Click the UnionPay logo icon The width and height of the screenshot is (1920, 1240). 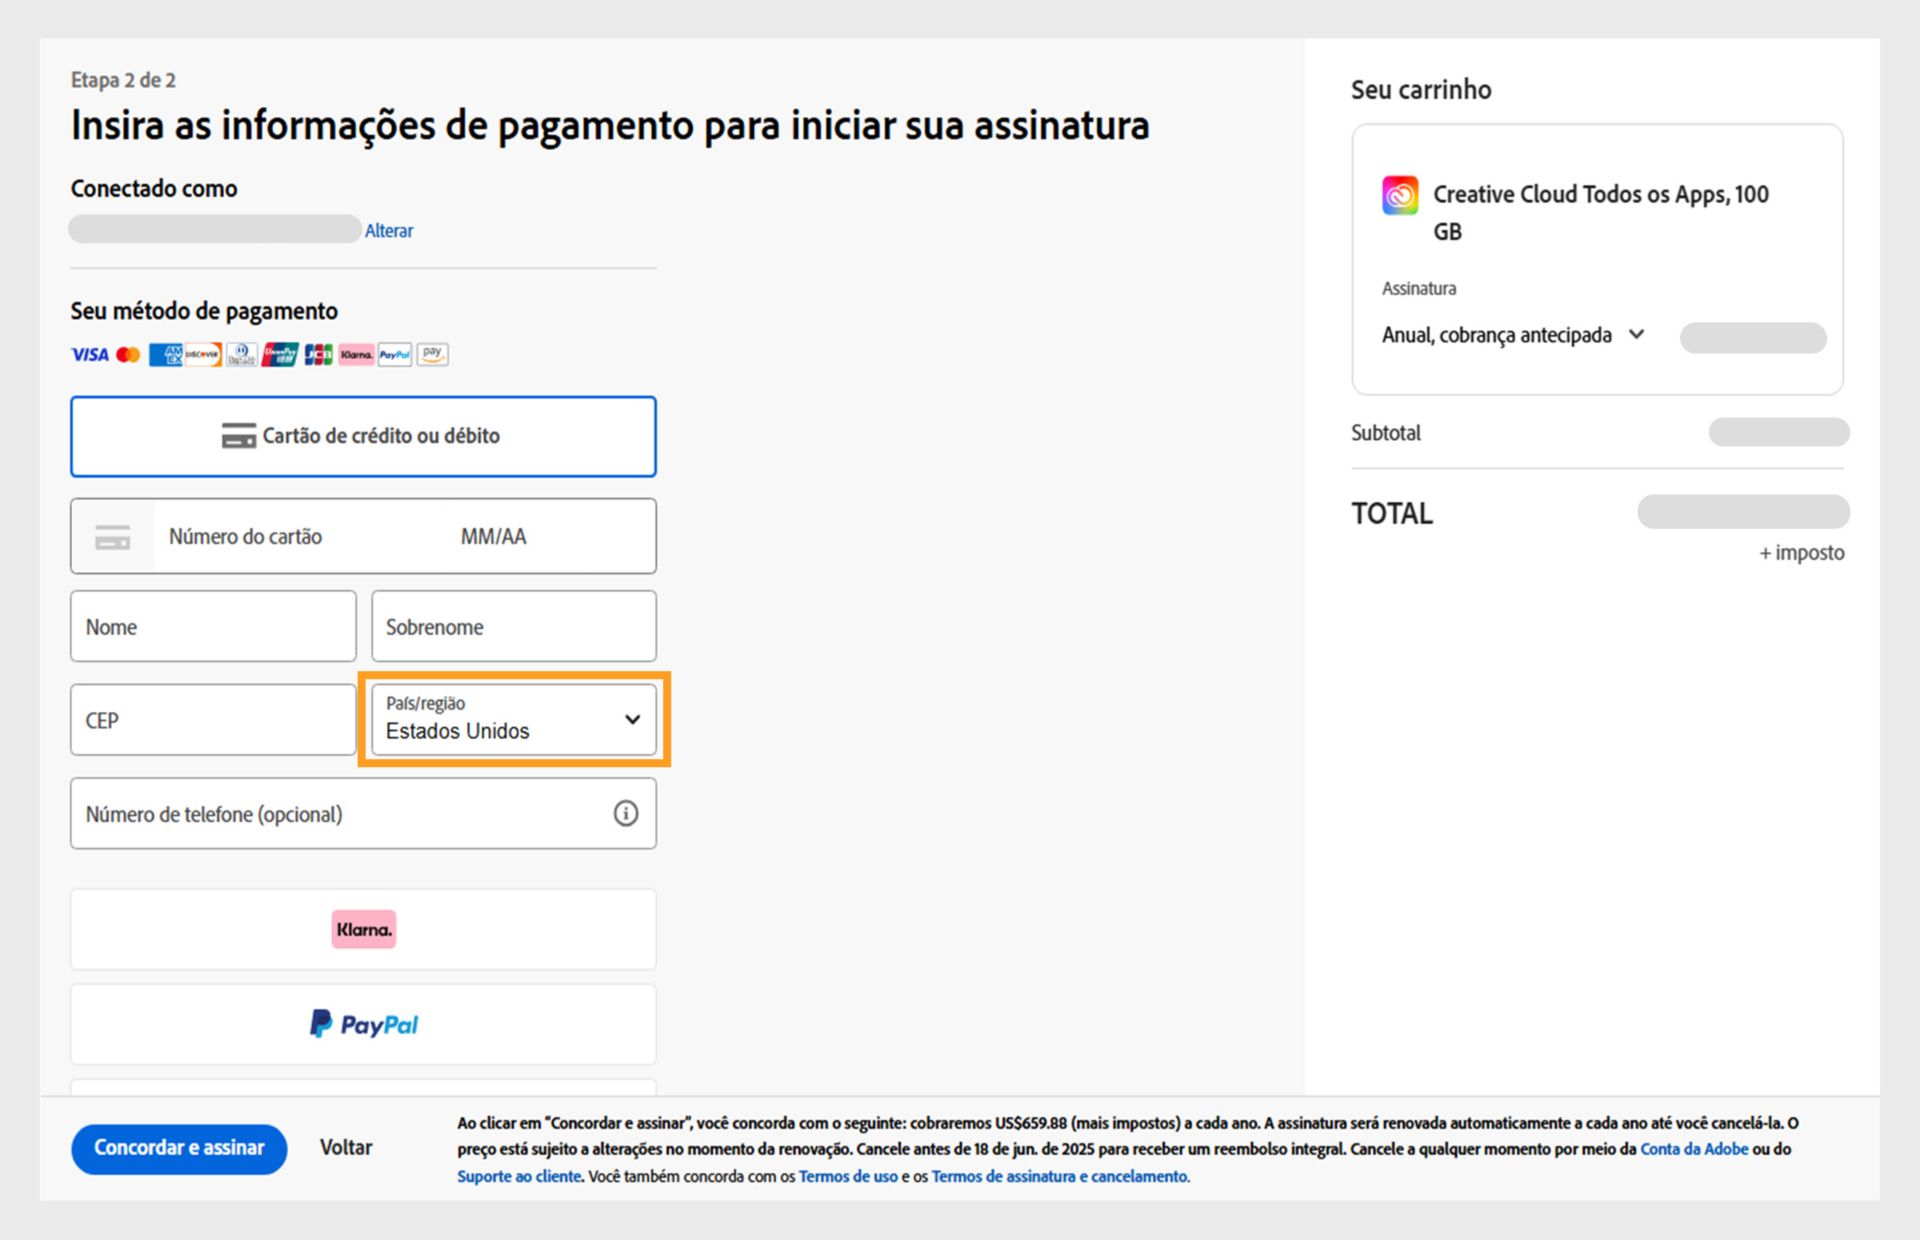[x=280, y=355]
